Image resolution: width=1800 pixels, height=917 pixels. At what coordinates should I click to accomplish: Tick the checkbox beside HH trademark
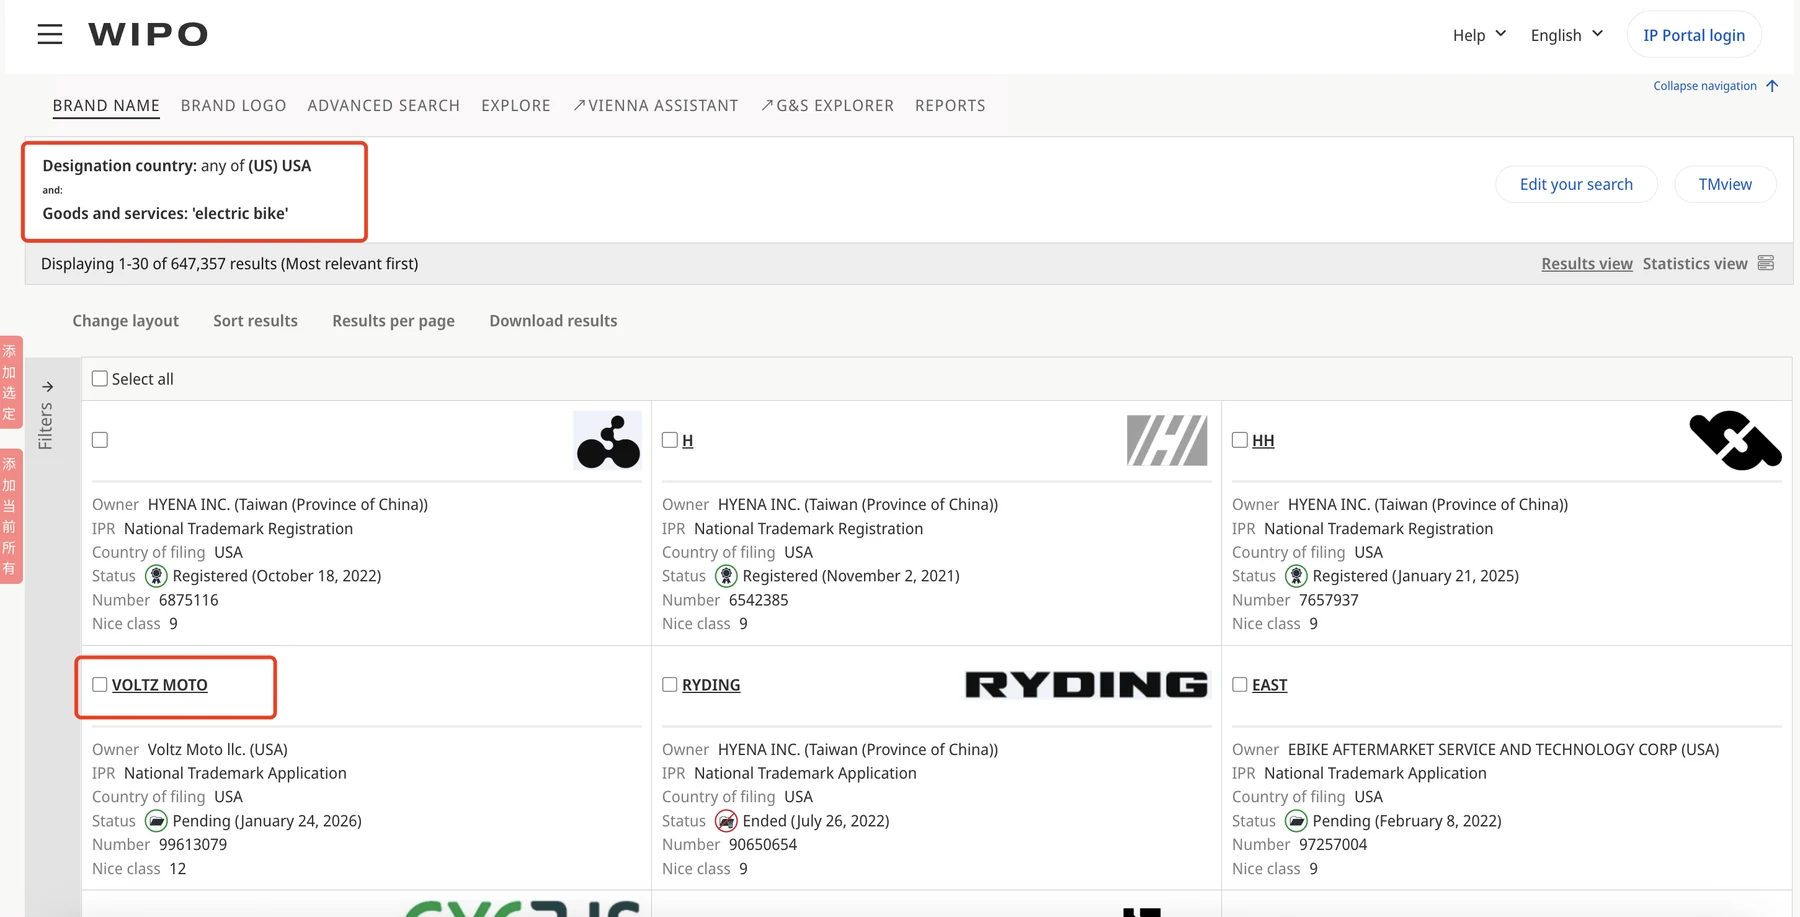coord(1240,440)
